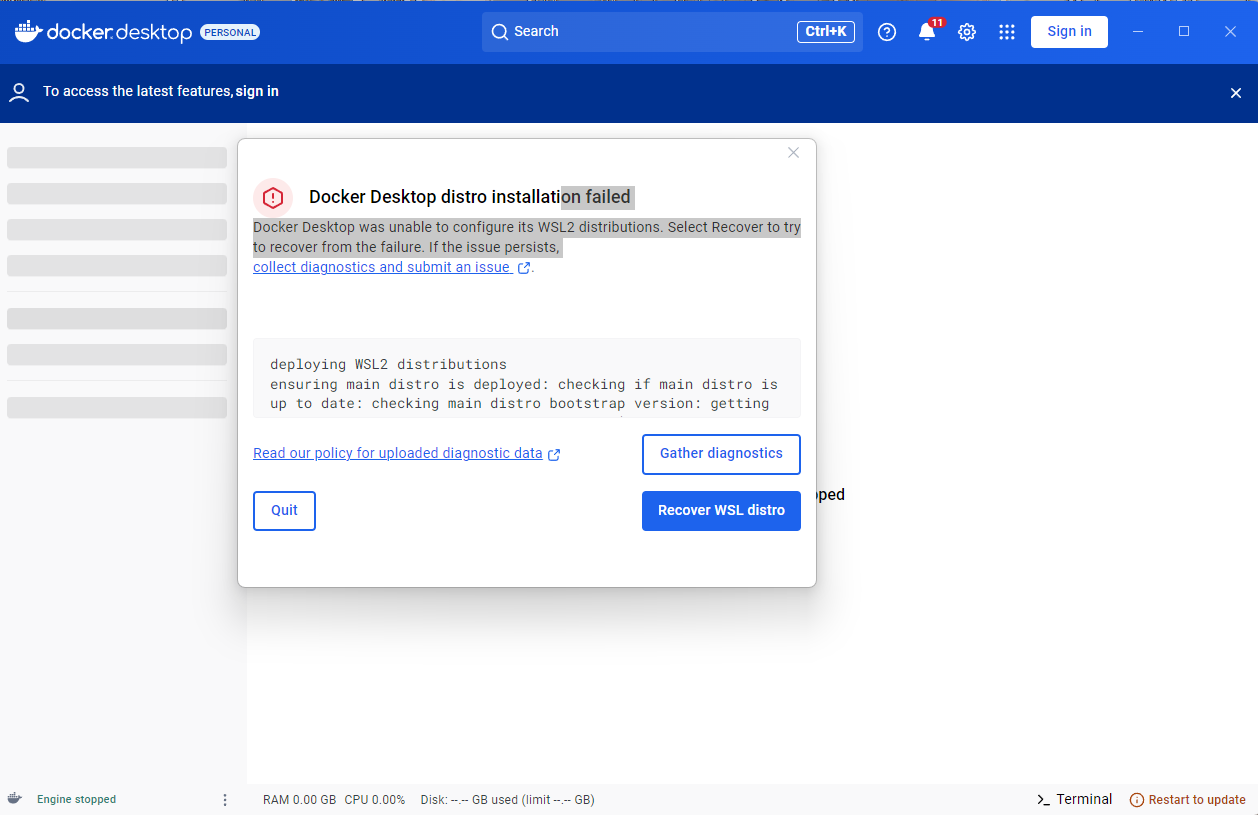Screen dimensions: 1258x815
Task: Open the apps grid icon
Action: pos(1007,32)
